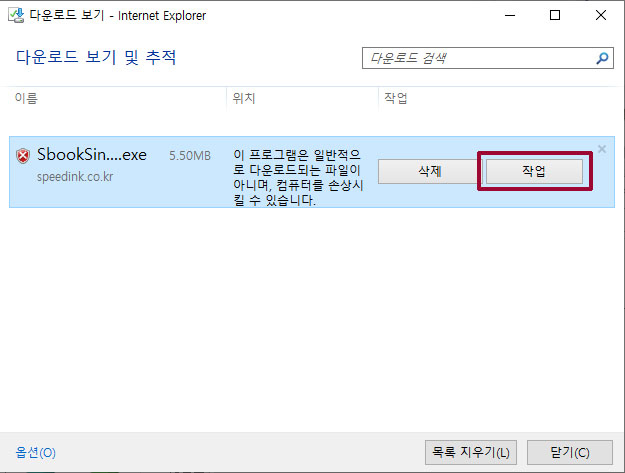Click the 5.50MB file size label
Image resolution: width=625 pixels, height=473 pixels.
pyautogui.click(x=190, y=156)
